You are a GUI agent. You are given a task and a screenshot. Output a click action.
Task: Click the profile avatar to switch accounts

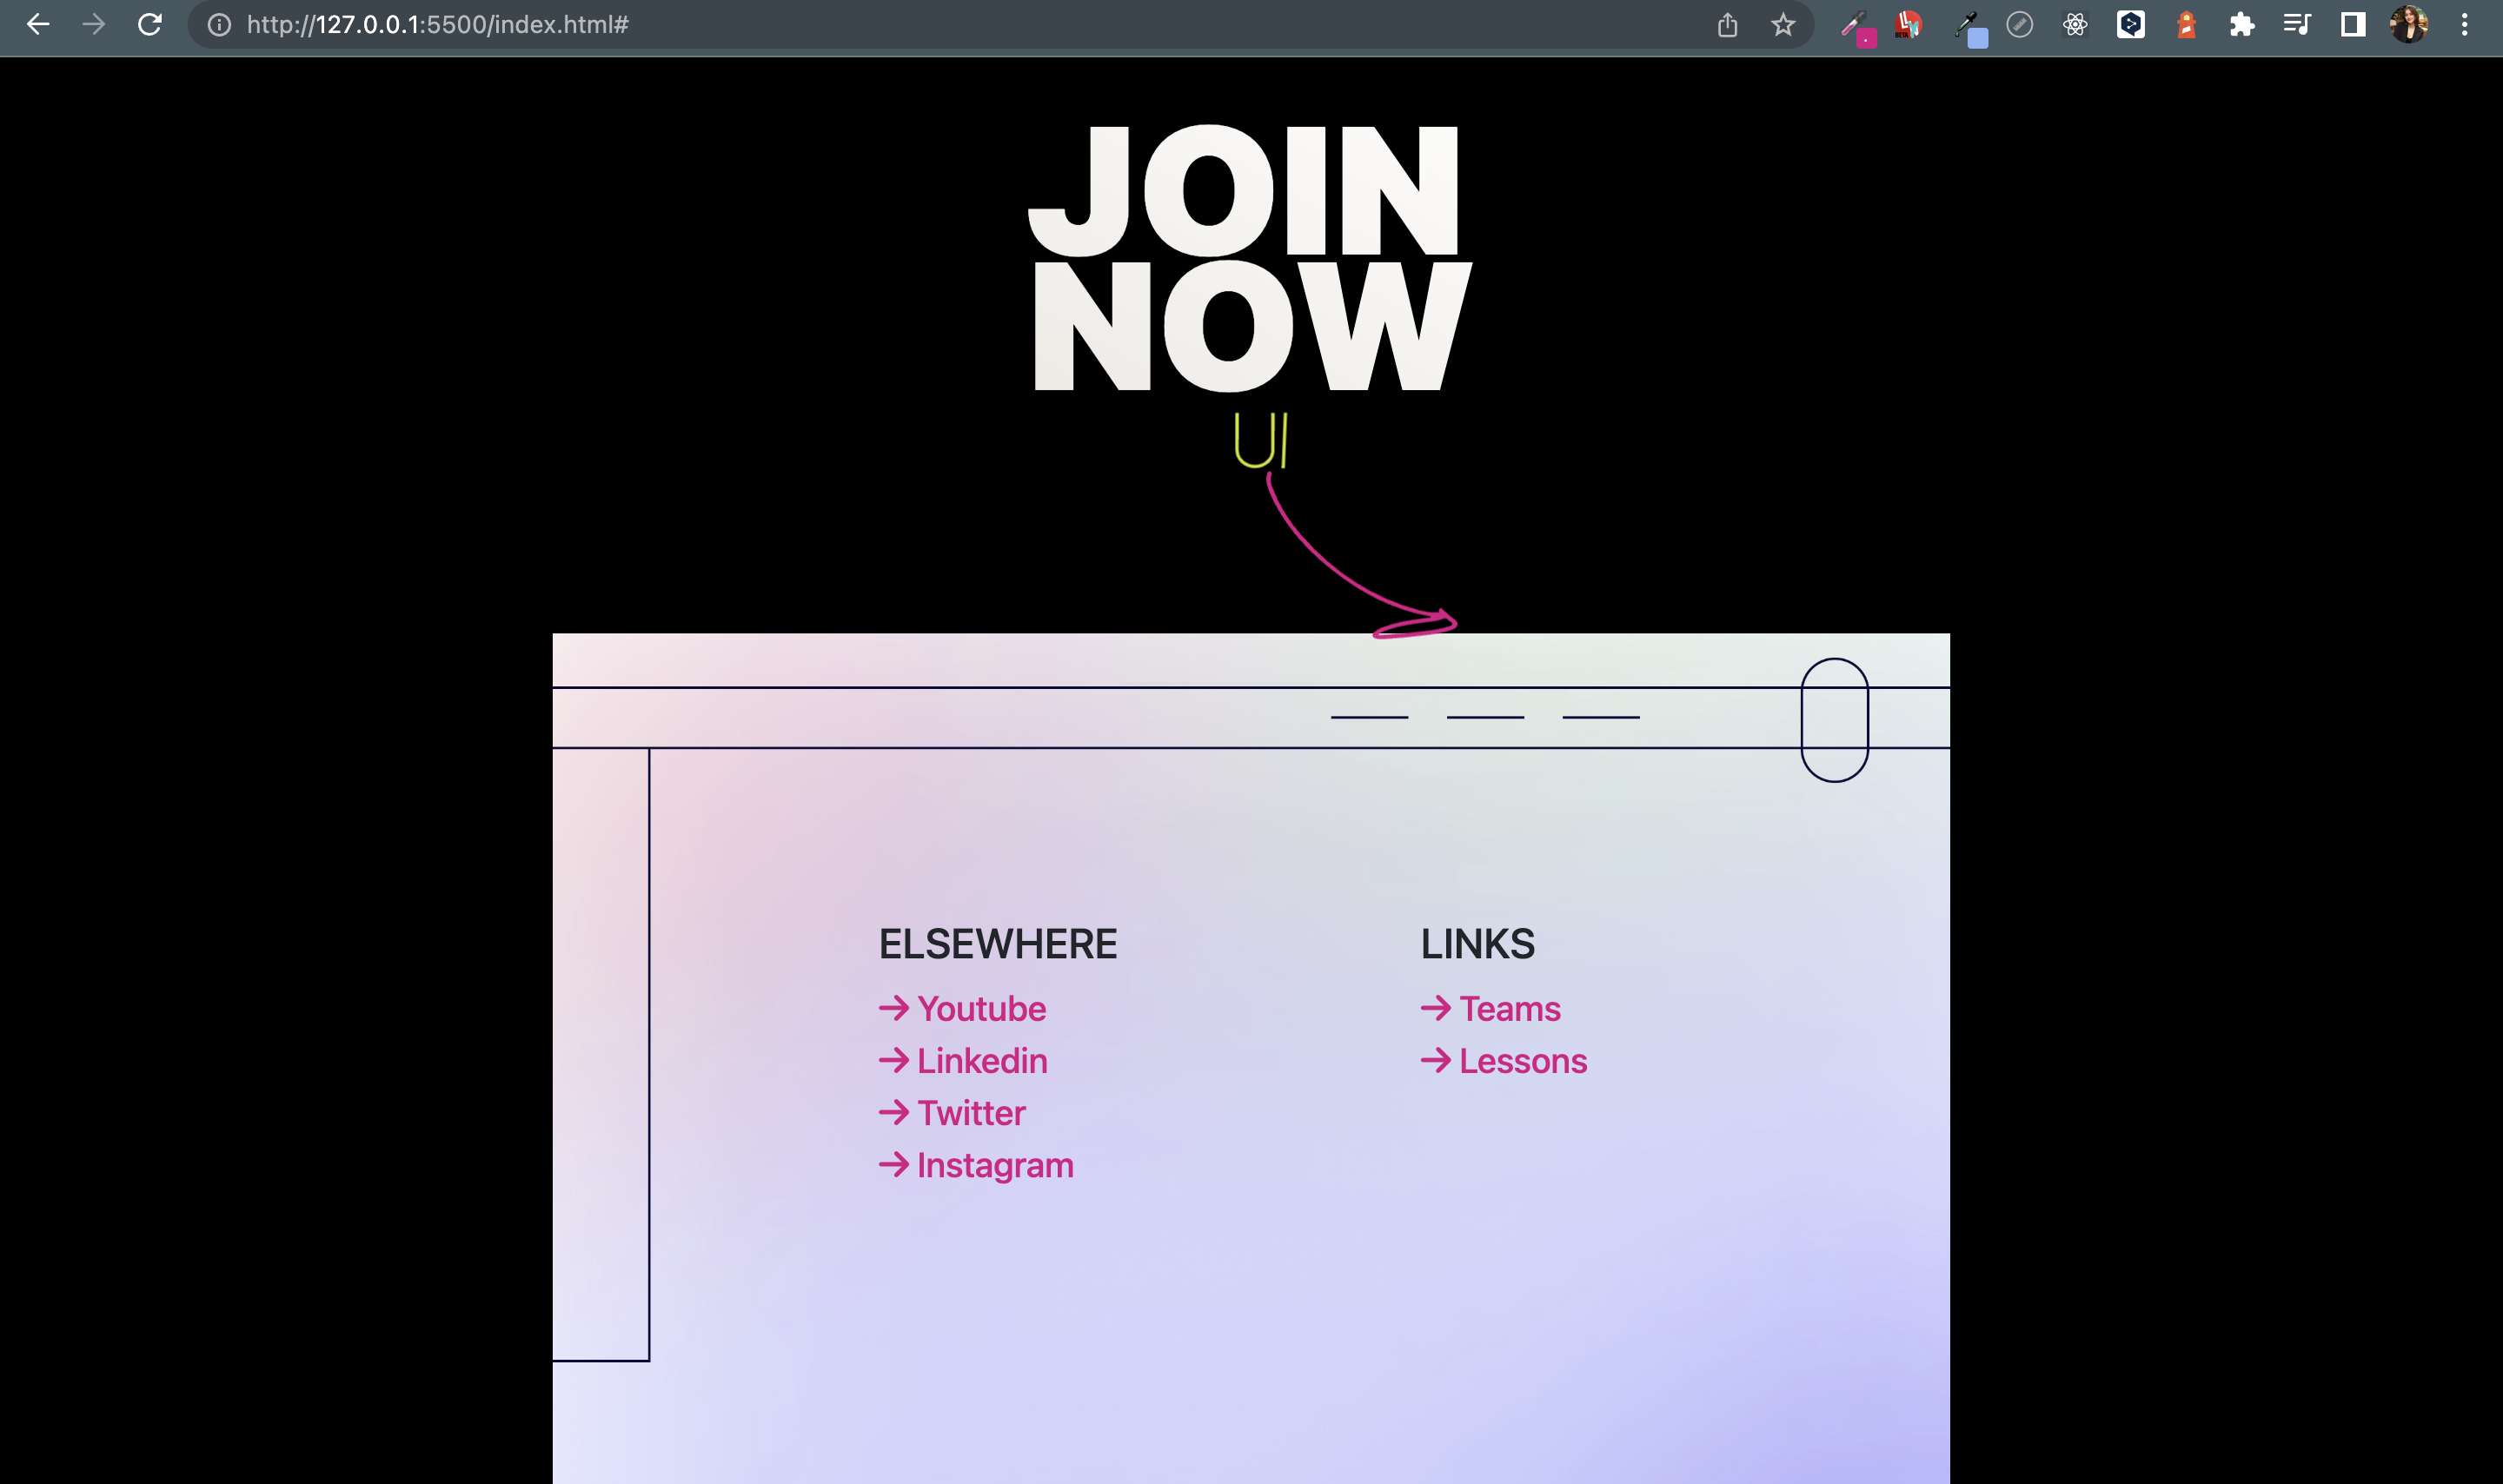2410,24
